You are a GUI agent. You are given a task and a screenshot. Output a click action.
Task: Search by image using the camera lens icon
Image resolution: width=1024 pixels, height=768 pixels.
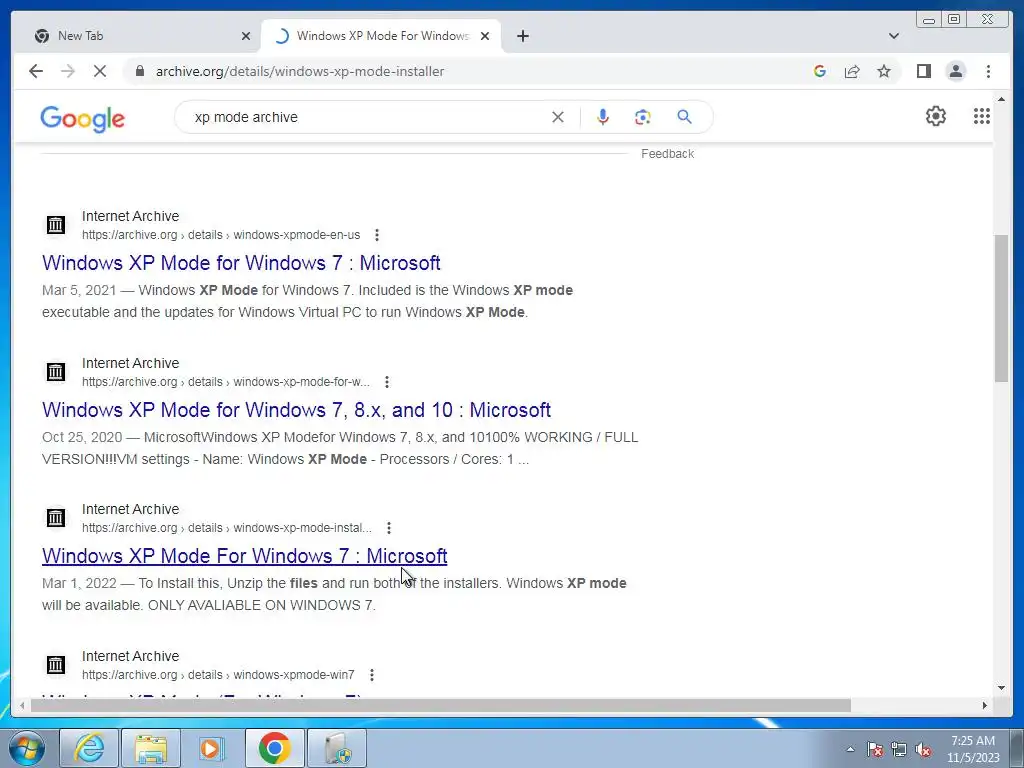click(643, 117)
